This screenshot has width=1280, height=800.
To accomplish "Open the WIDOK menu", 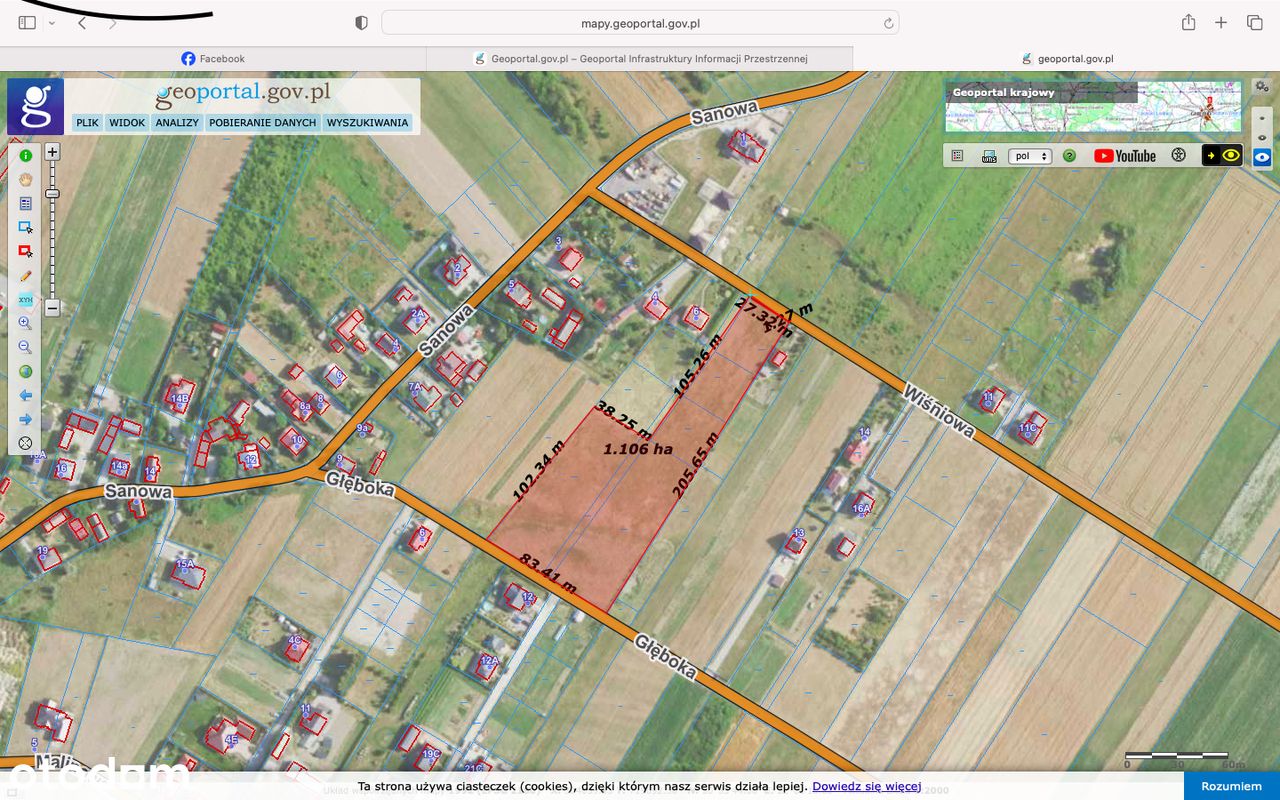I will 127,122.
